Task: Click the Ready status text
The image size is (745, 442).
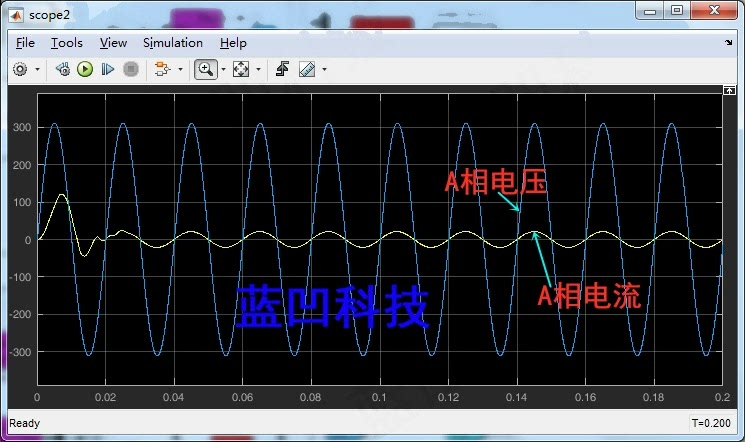Action: click(x=25, y=423)
